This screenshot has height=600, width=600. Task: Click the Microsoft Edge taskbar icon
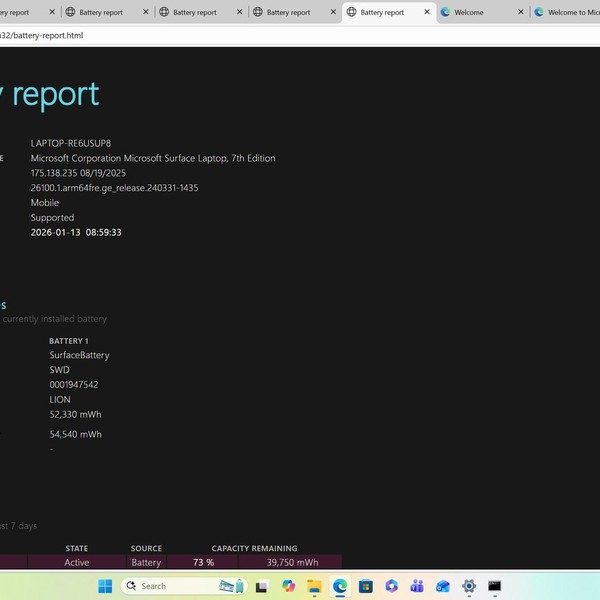340,586
